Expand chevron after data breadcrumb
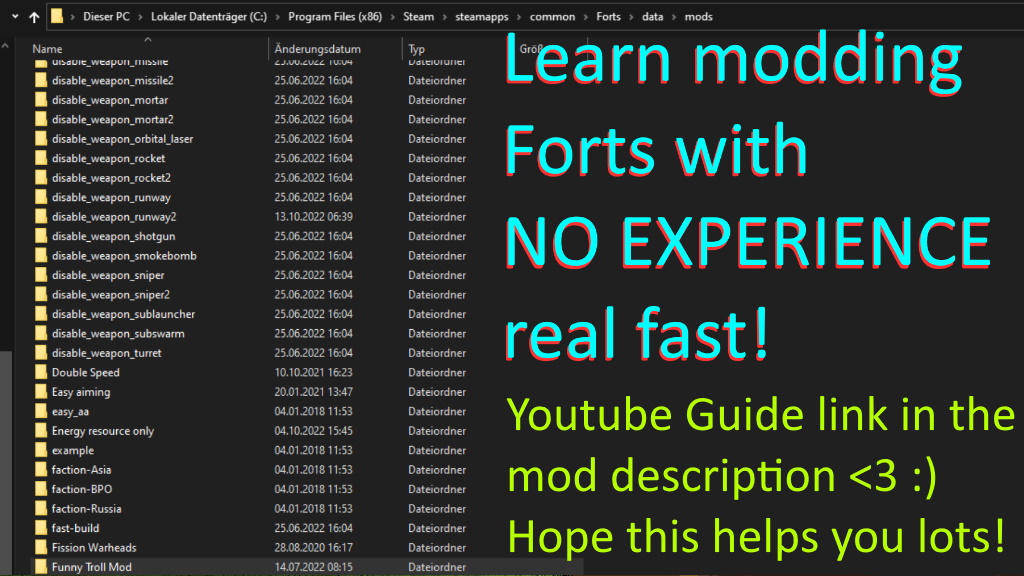1024x576 pixels. tap(674, 17)
